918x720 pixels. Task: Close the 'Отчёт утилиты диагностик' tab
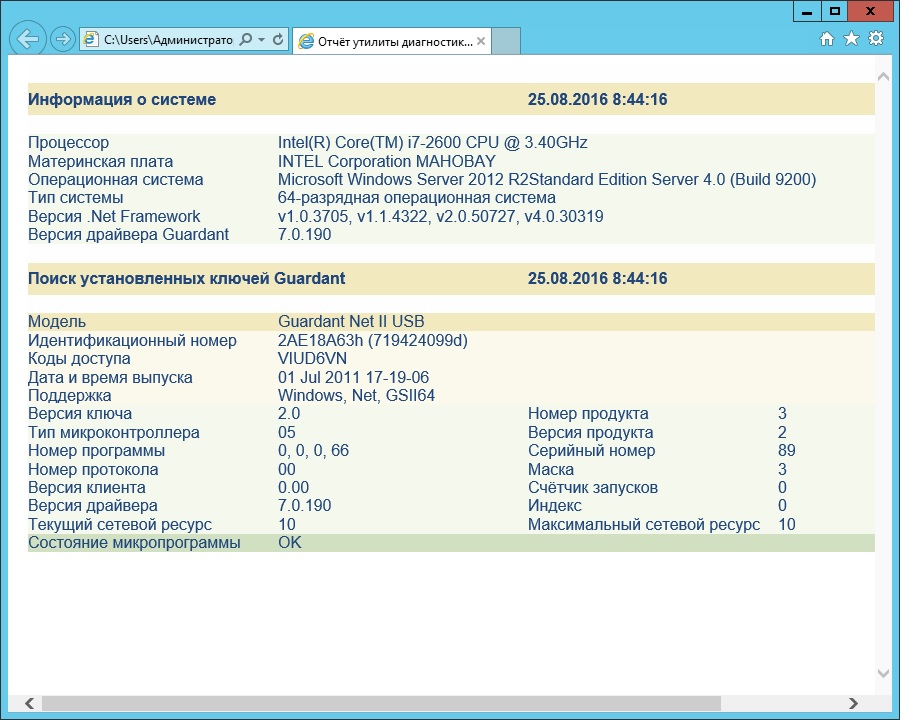[481, 41]
